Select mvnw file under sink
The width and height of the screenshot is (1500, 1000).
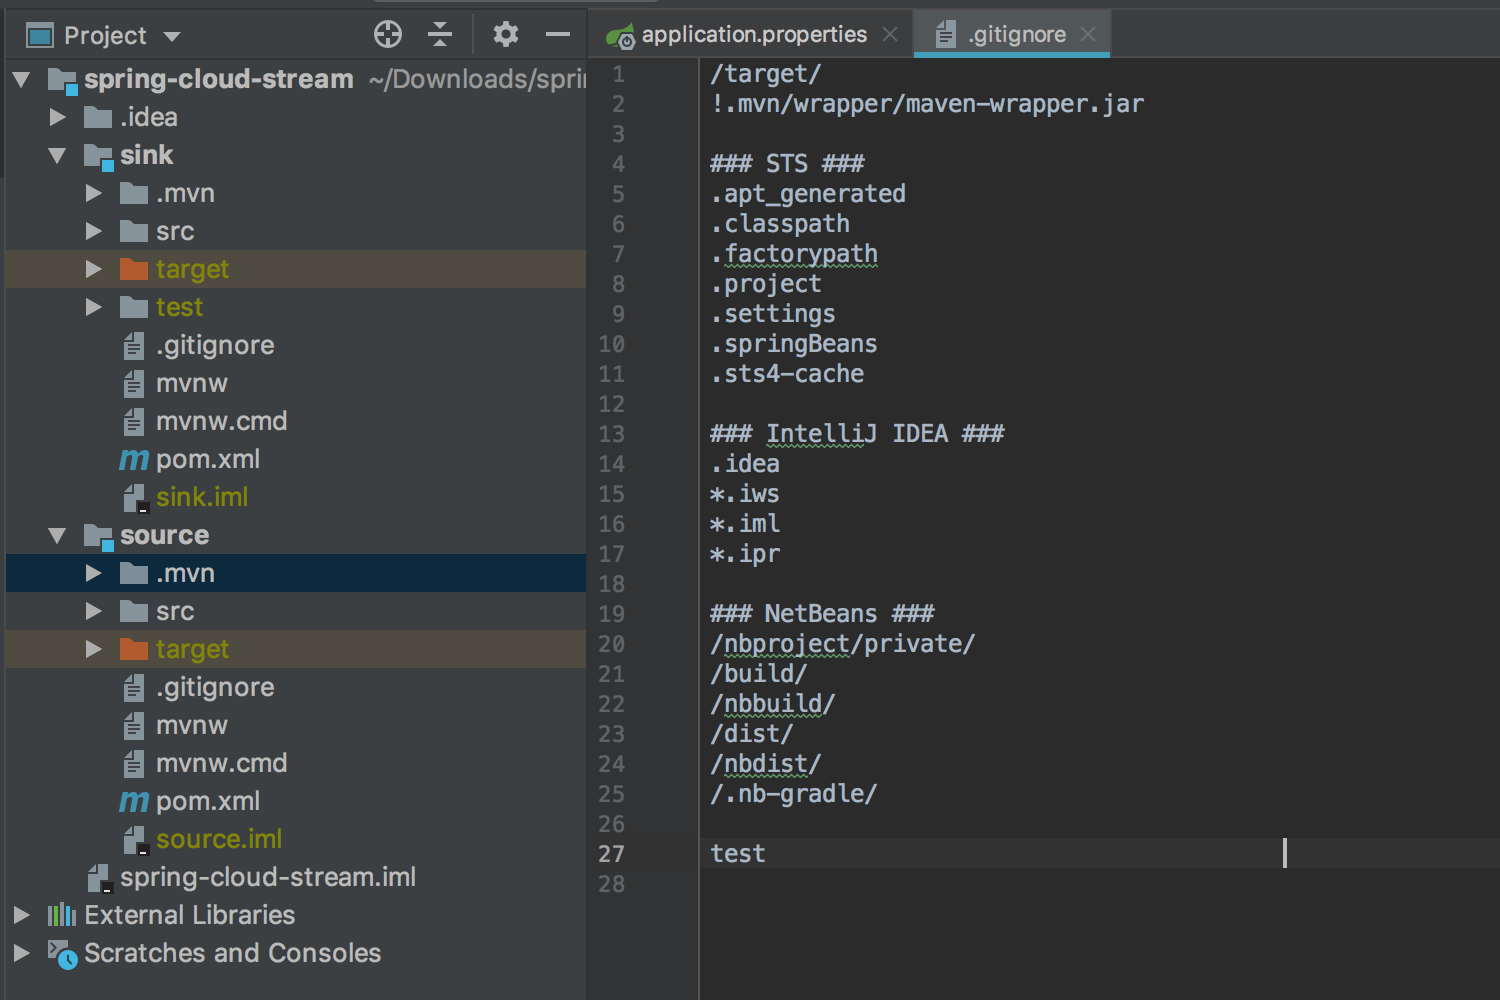coord(192,383)
